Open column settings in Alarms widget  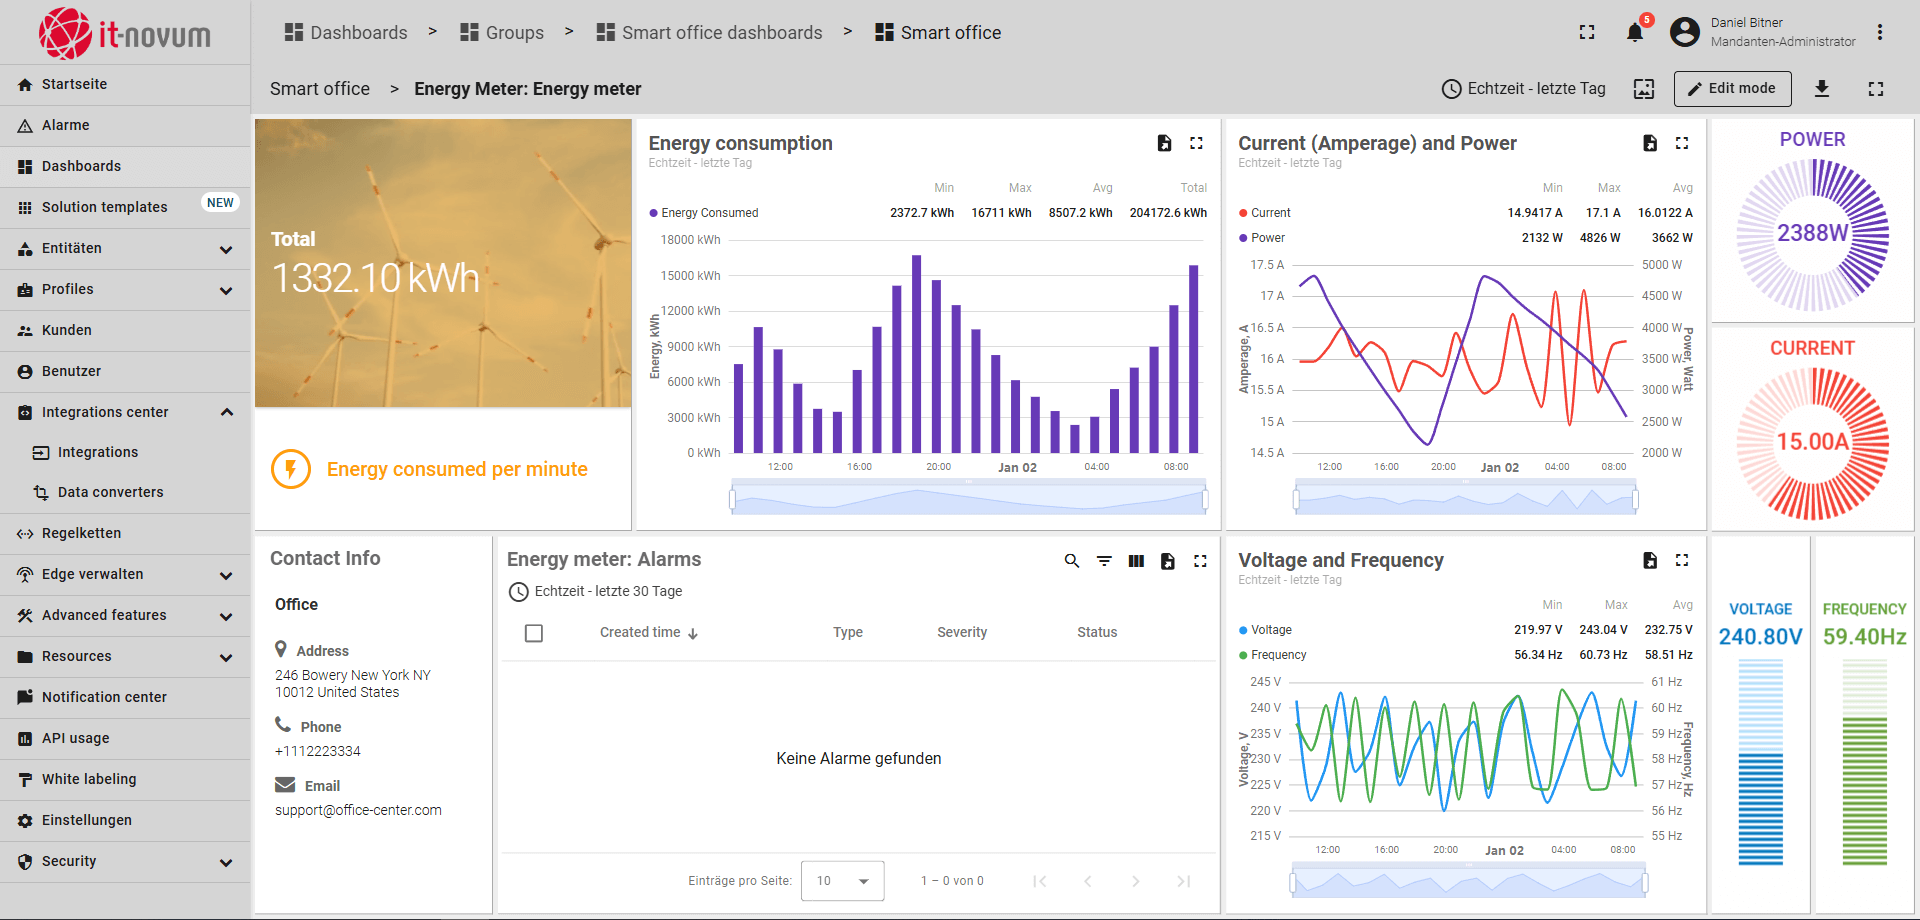coord(1136,561)
